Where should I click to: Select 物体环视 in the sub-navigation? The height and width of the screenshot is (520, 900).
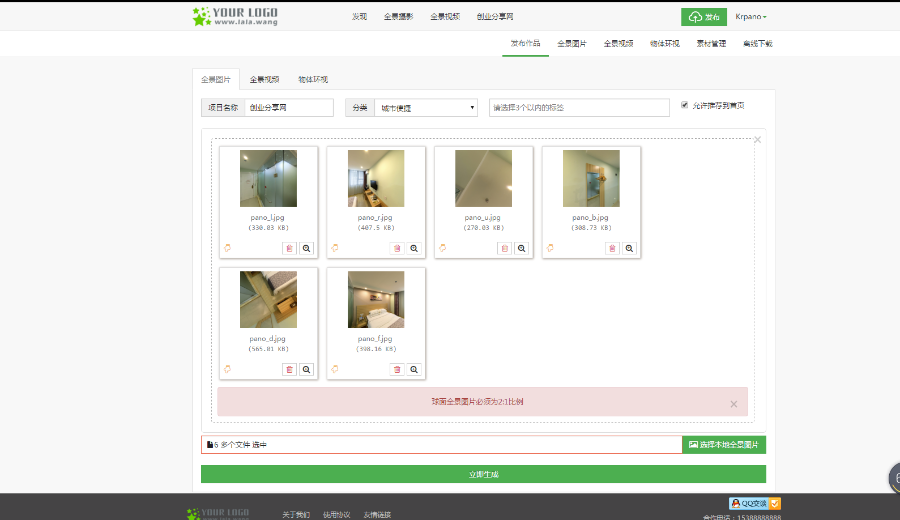(x=665, y=44)
